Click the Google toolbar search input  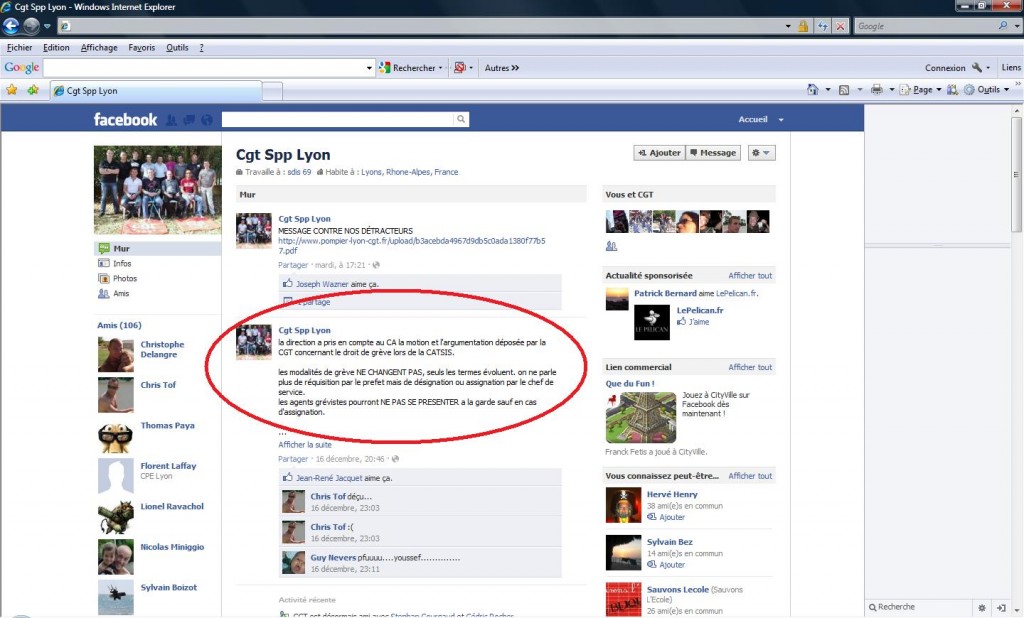(x=204, y=67)
